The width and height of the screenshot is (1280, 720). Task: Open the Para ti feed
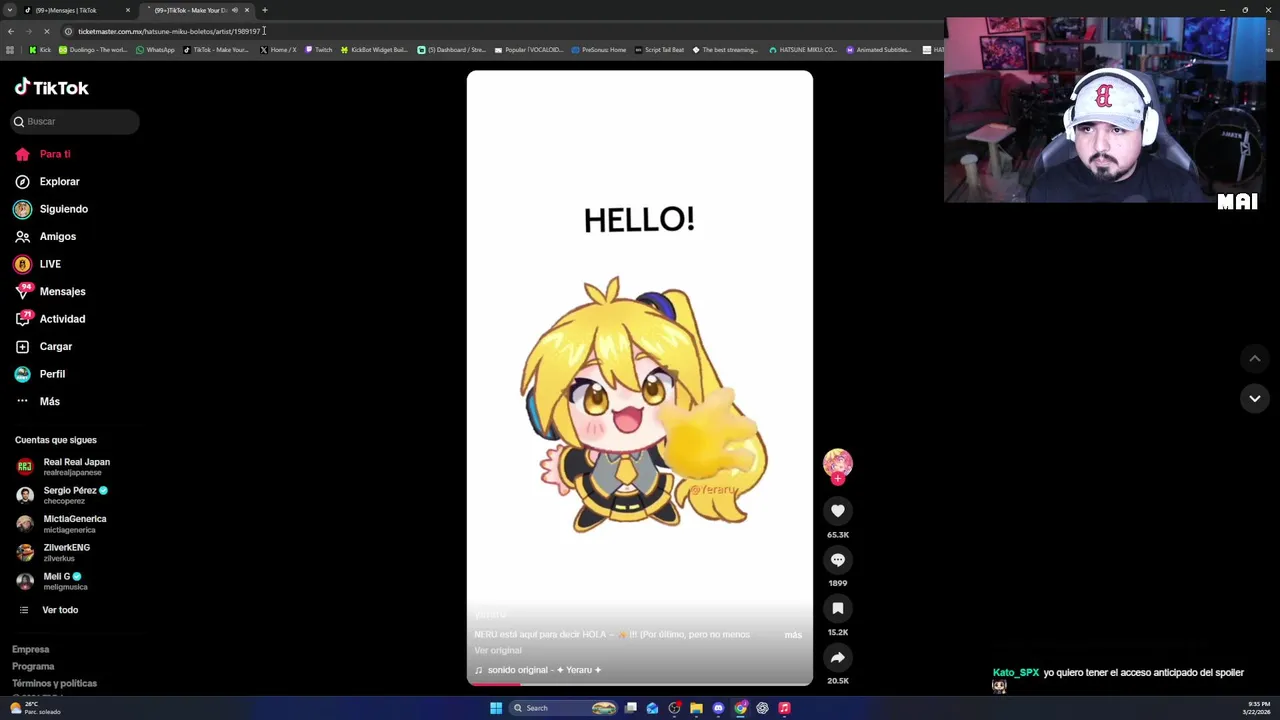pyautogui.click(x=43, y=154)
